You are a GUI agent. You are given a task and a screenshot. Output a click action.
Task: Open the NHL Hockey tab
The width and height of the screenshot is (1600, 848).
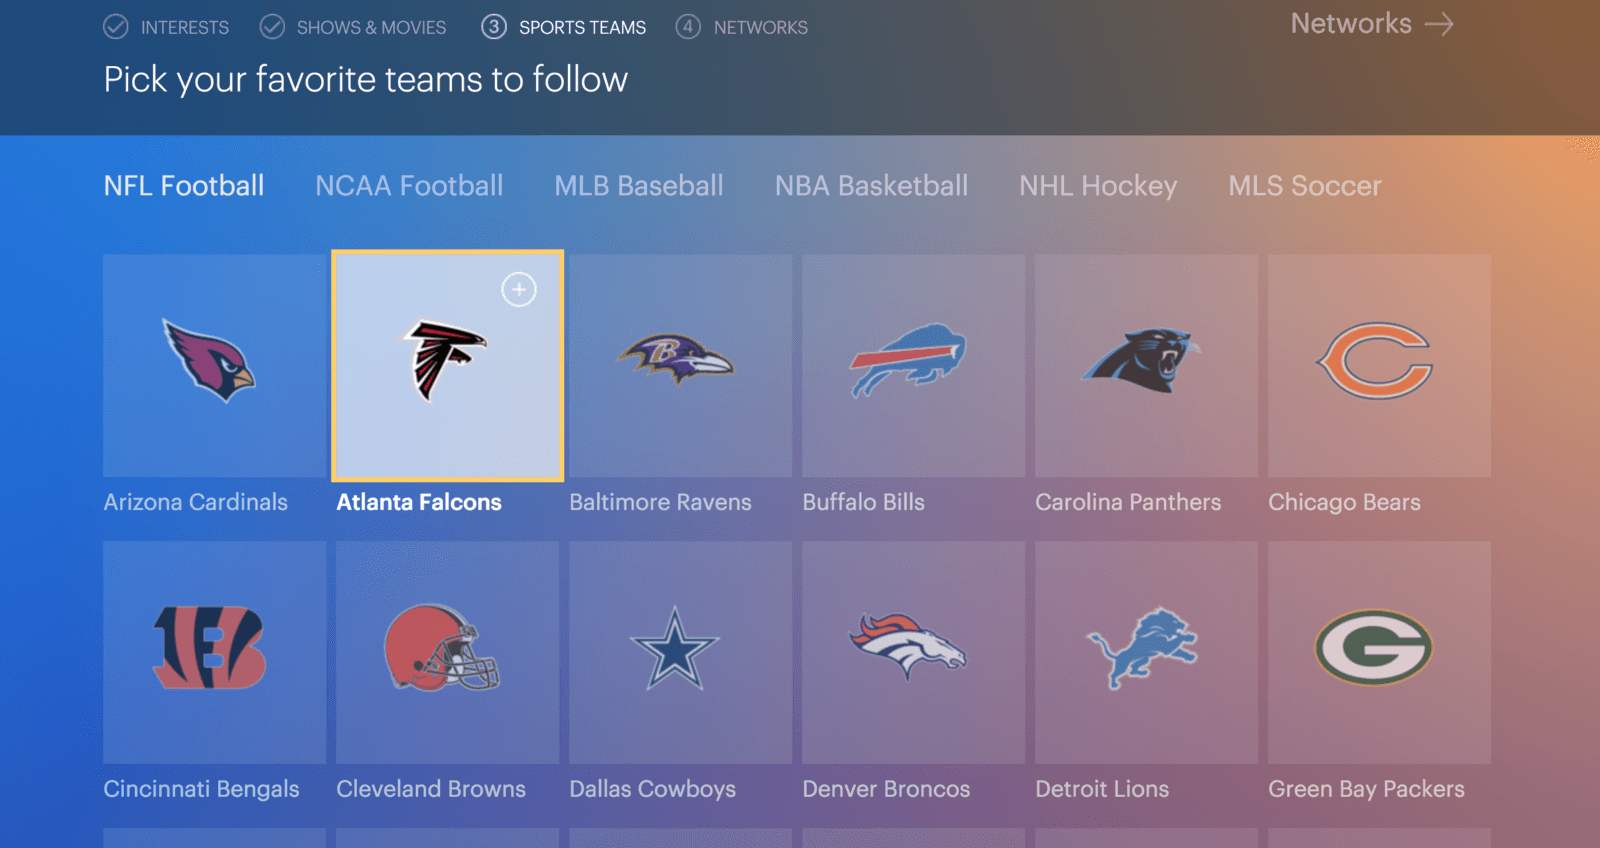point(1098,186)
